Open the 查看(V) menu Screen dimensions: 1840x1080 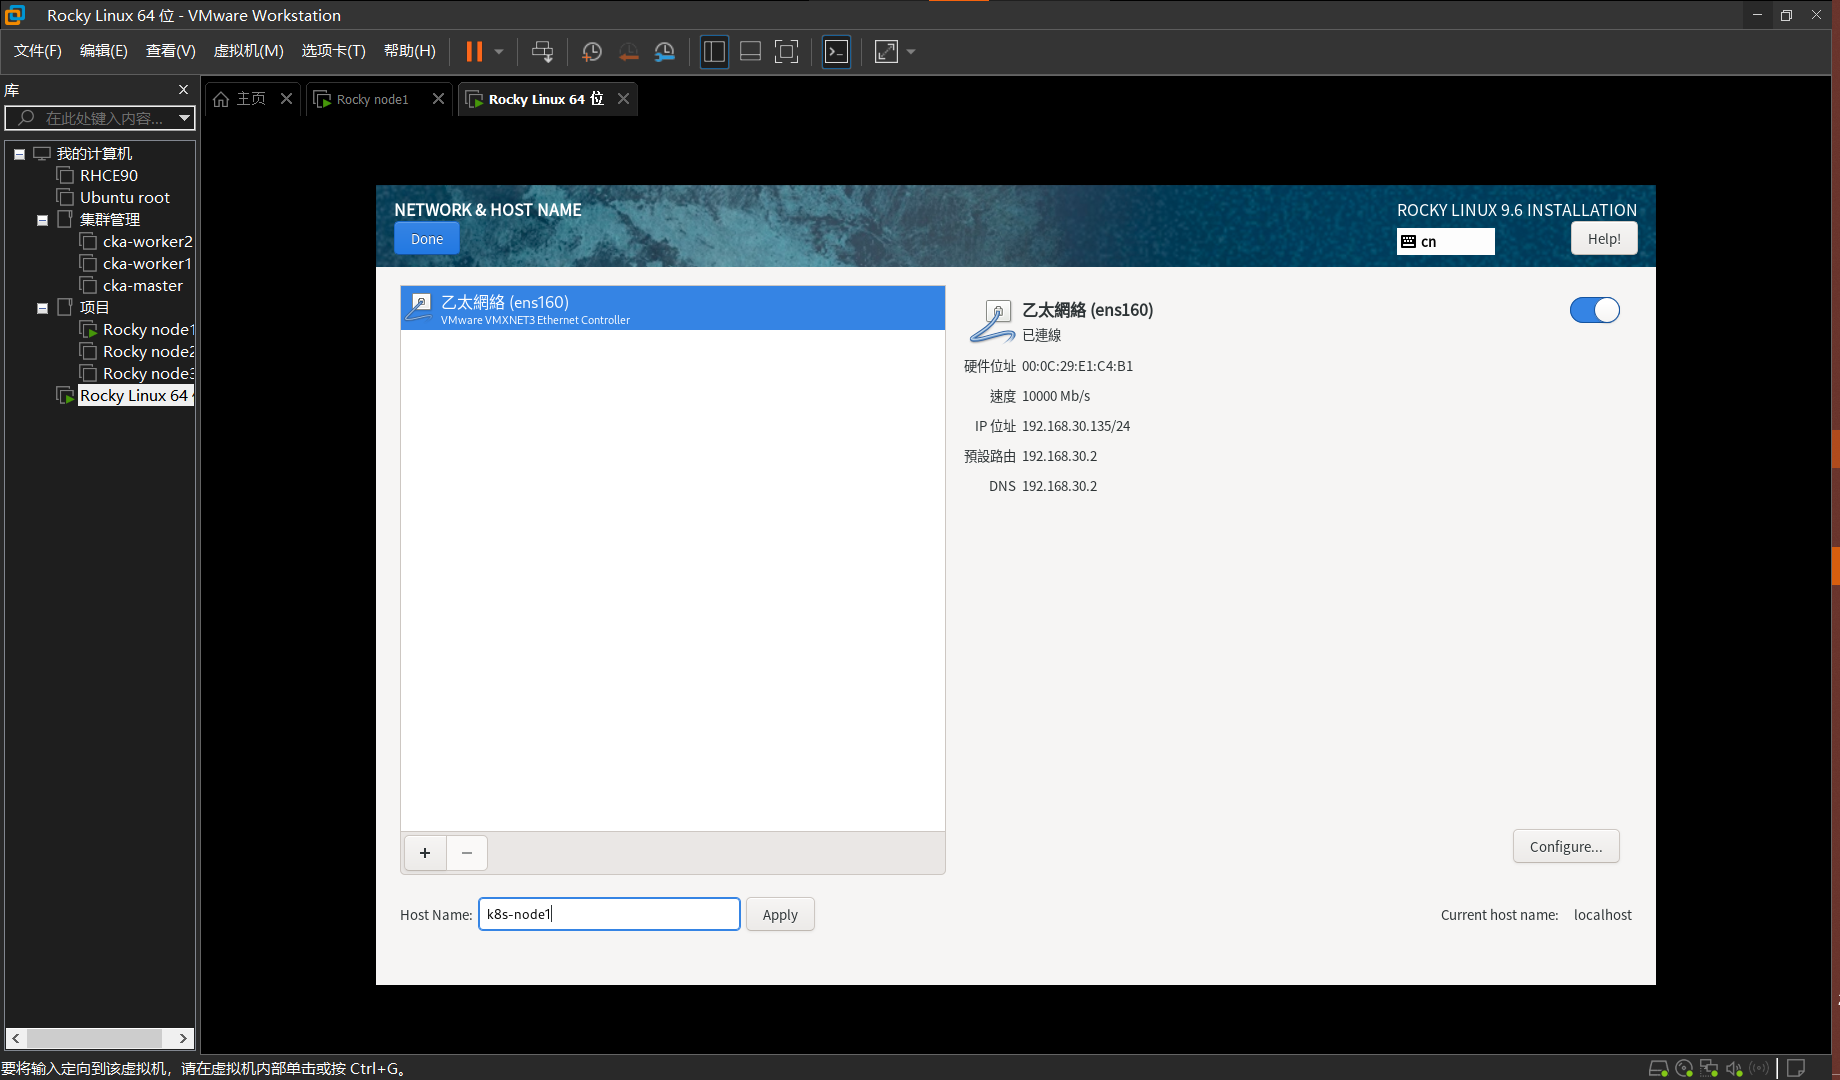click(171, 51)
